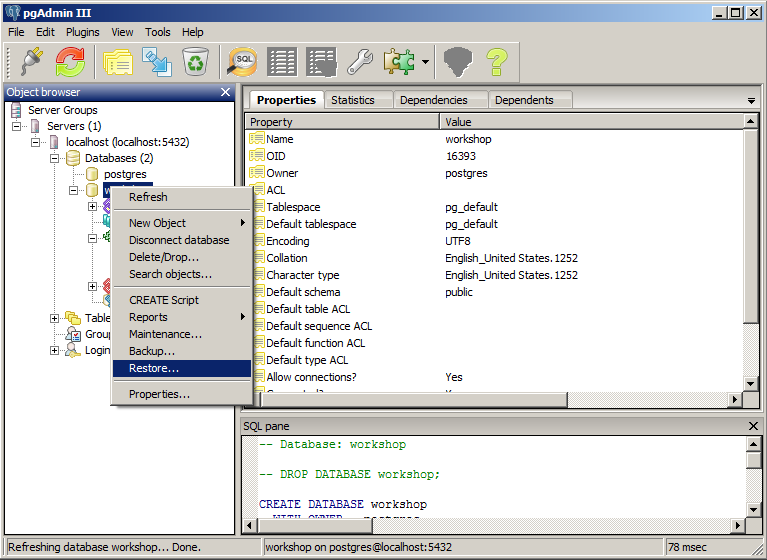Click the Server Groups icon in tree

[16, 110]
